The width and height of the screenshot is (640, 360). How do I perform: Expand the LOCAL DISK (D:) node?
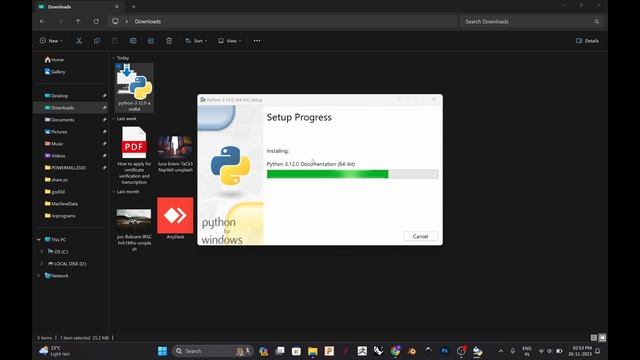[x=42, y=264]
